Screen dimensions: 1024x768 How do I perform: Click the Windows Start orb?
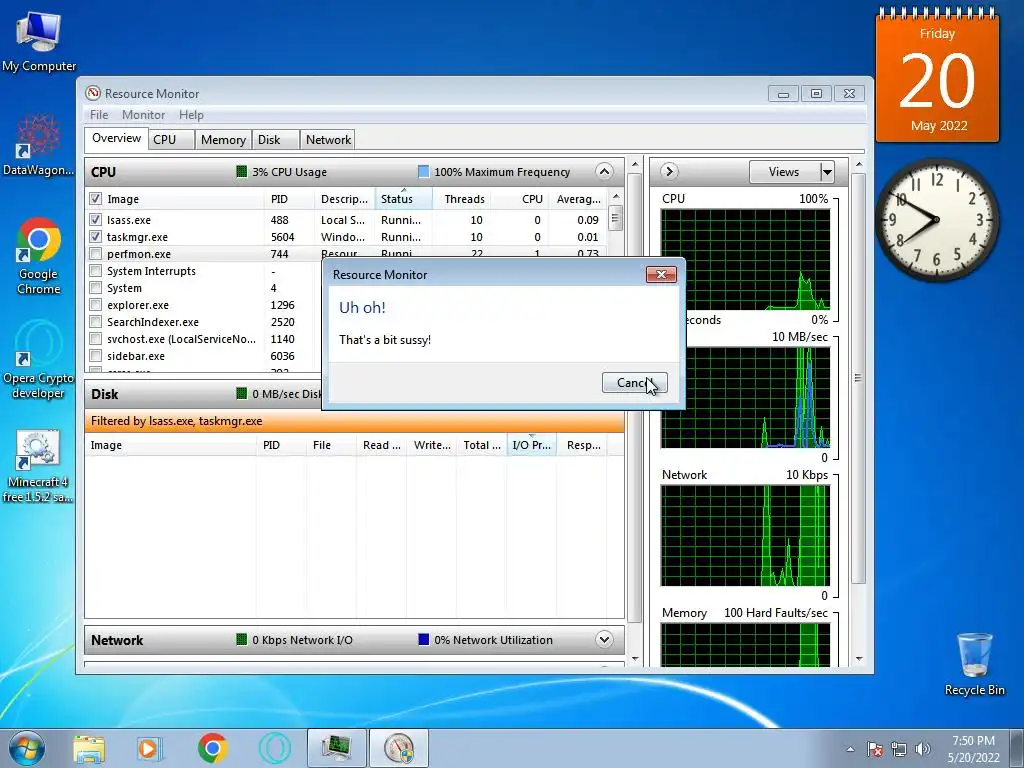point(27,748)
